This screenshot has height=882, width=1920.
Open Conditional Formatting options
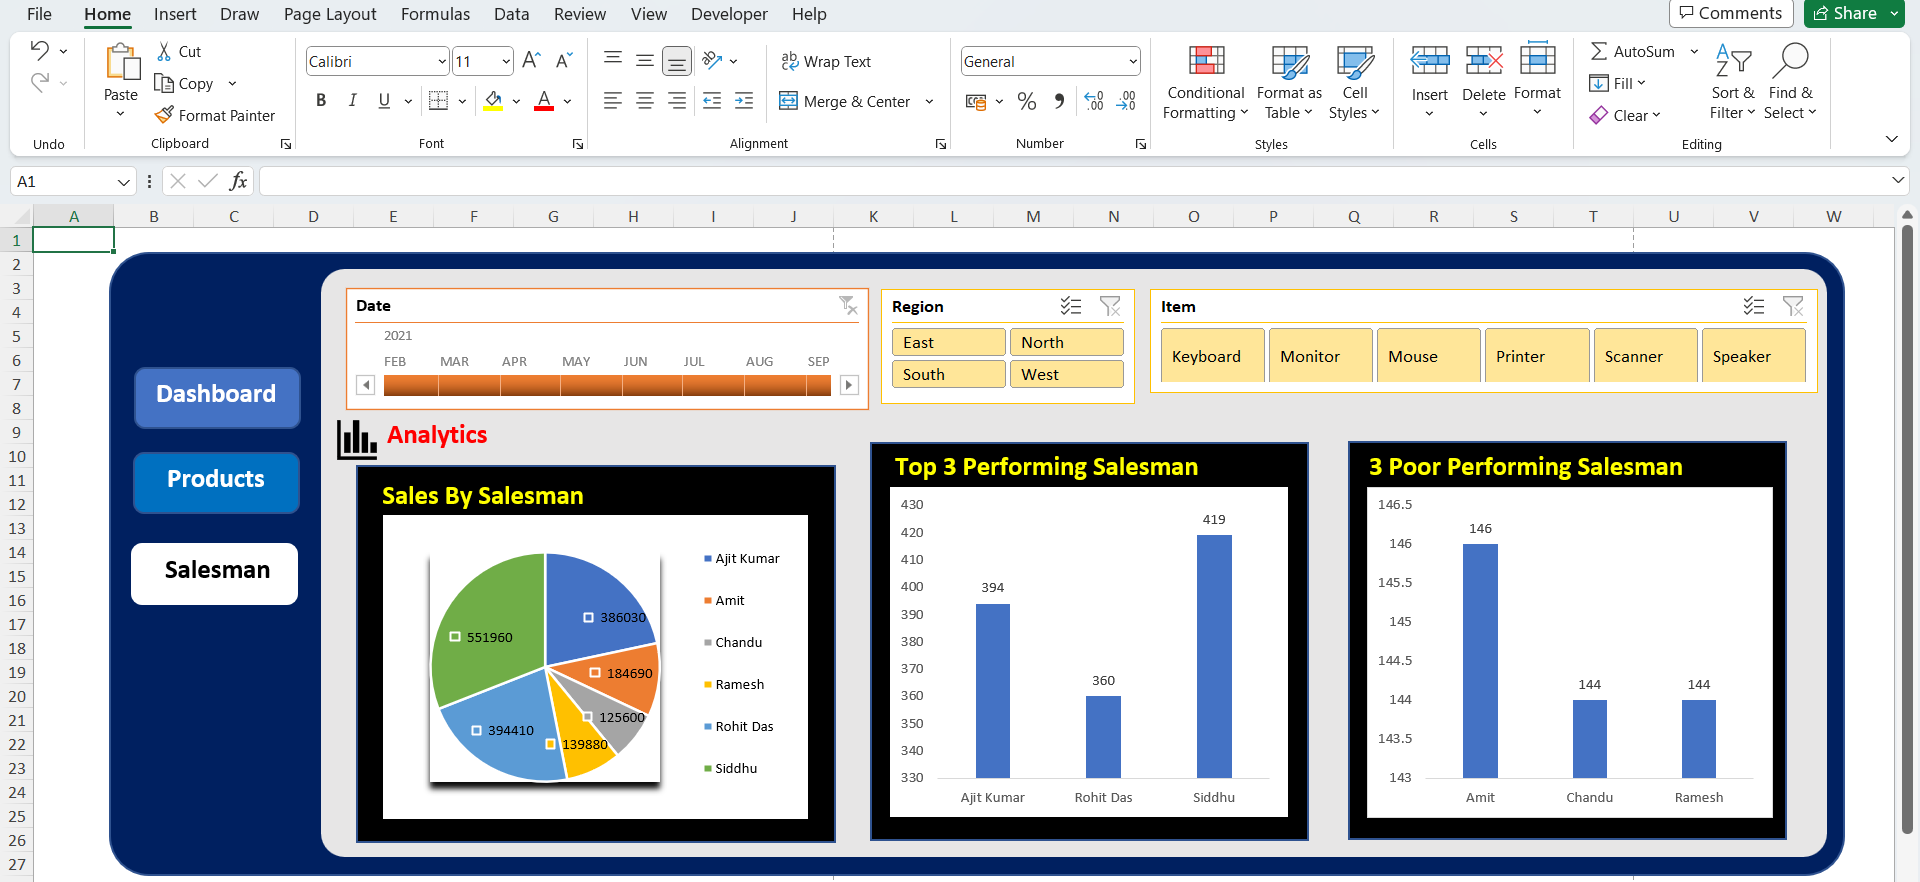coord(1206,83)
